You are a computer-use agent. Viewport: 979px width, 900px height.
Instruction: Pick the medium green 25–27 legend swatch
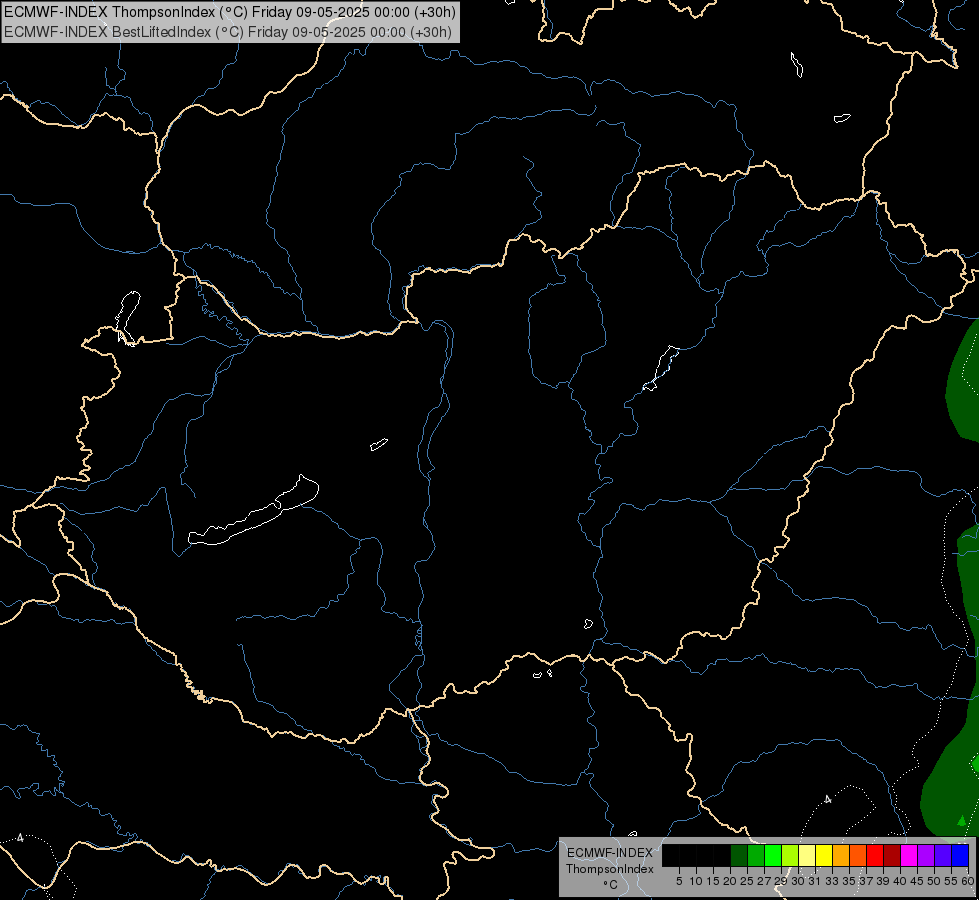755,856
